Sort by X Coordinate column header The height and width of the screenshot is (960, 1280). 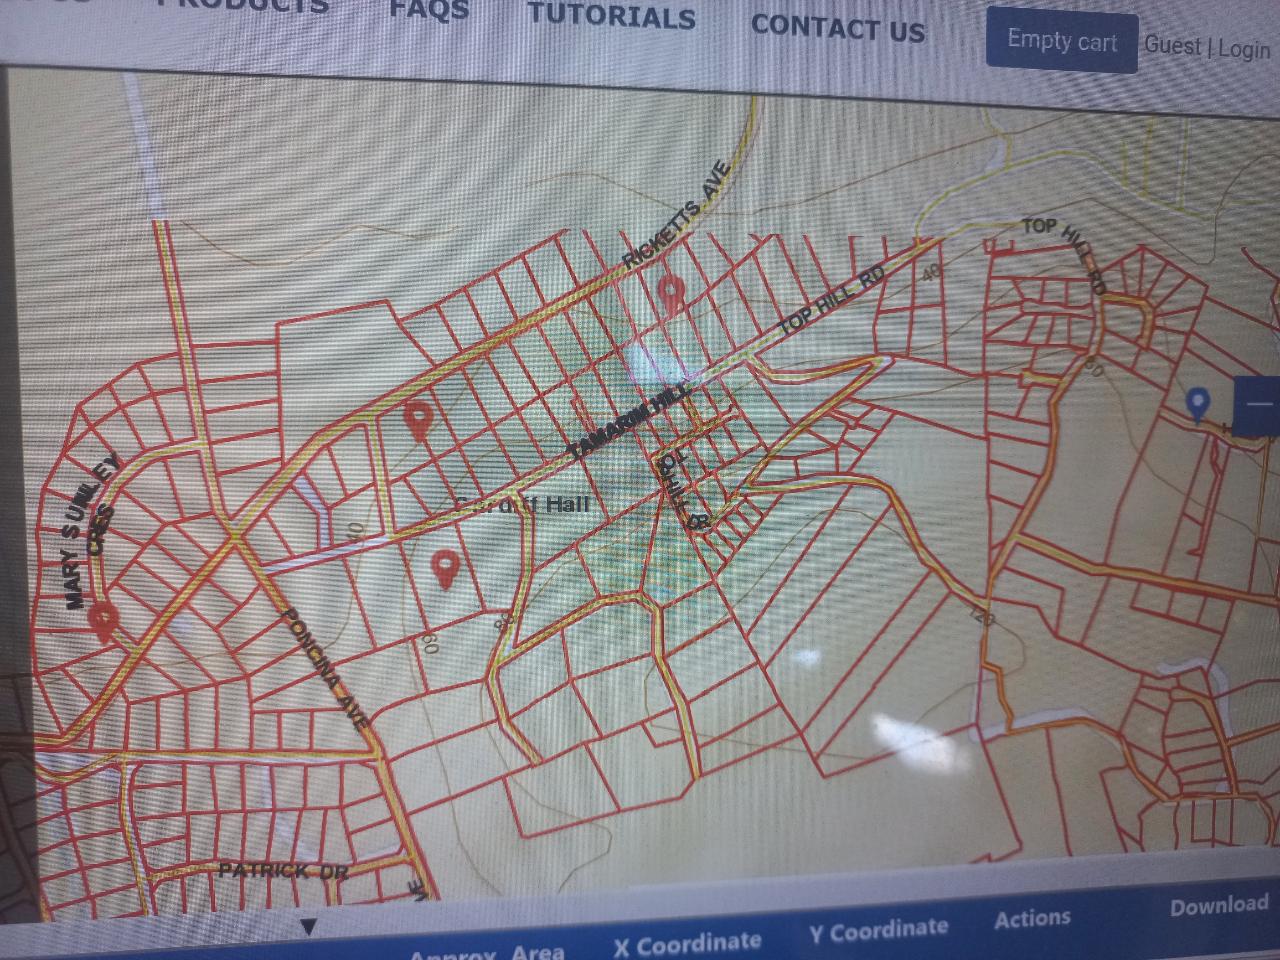pyautogui.click(x=687, y=943)
